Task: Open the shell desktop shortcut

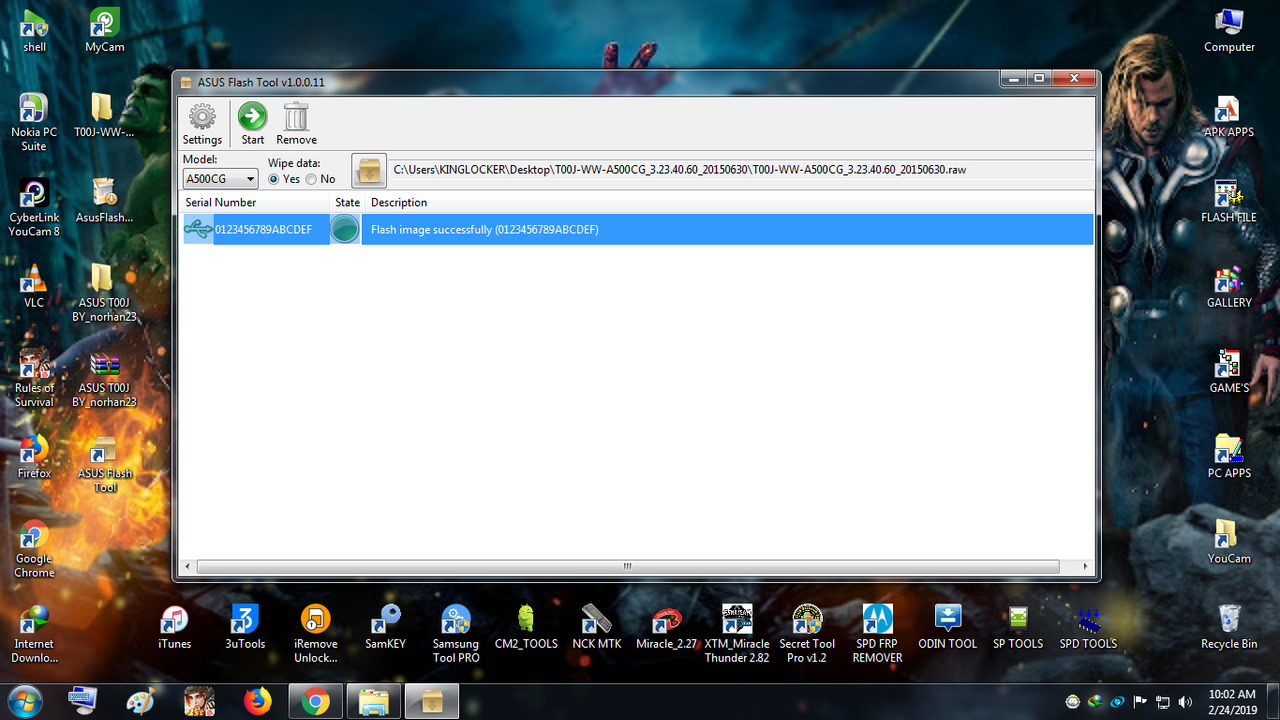Action: [34, 30]
